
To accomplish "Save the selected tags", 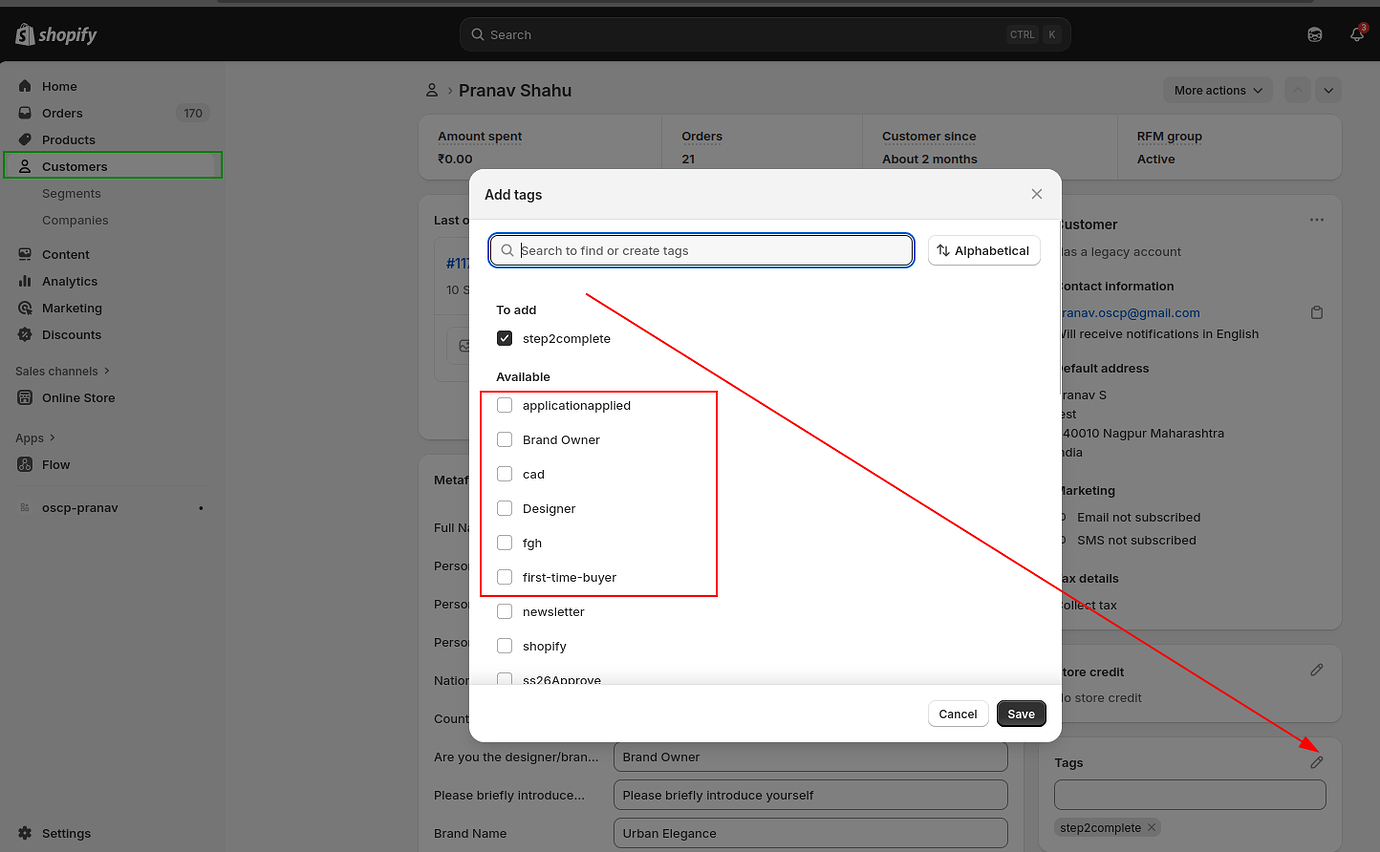I will (1021, 713).
